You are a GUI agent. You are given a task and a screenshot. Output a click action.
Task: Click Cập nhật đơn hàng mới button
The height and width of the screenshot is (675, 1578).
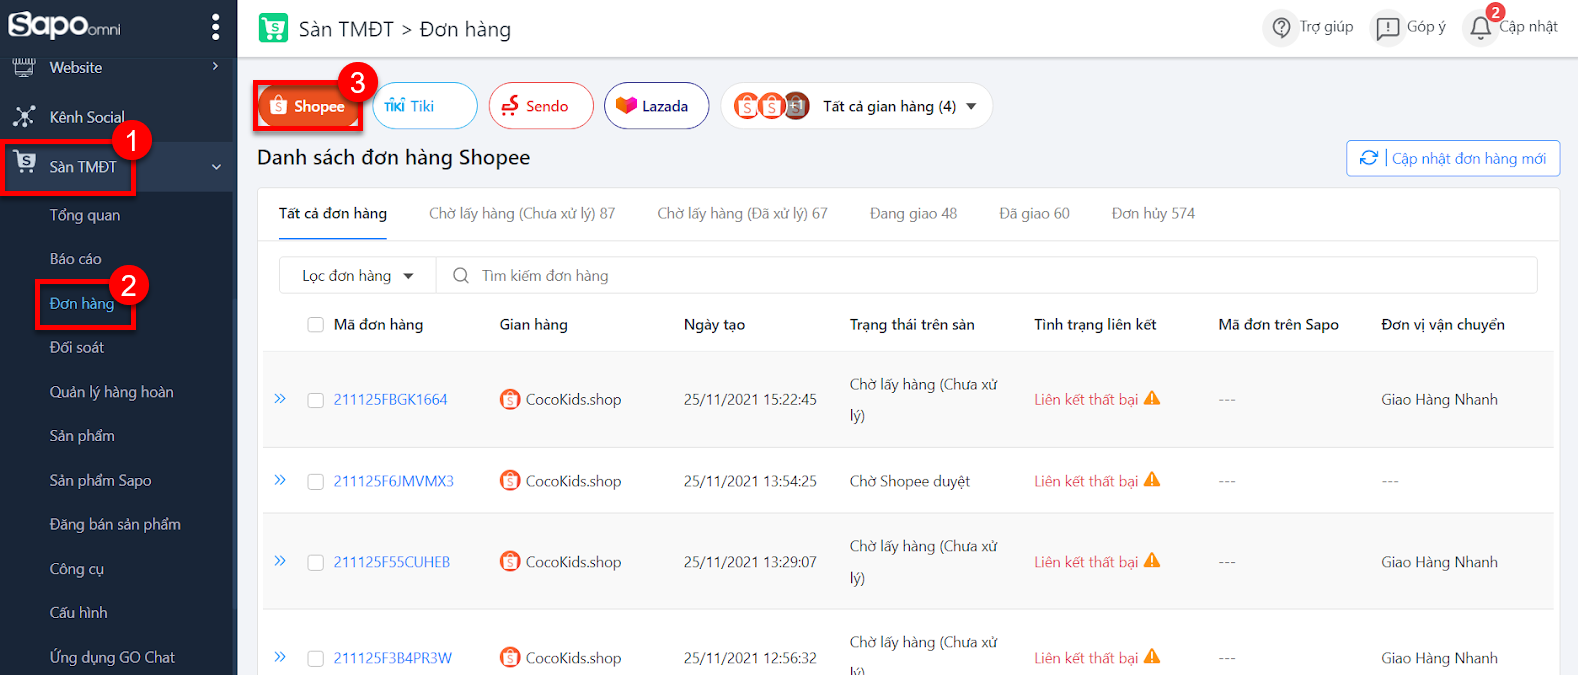1453,158
